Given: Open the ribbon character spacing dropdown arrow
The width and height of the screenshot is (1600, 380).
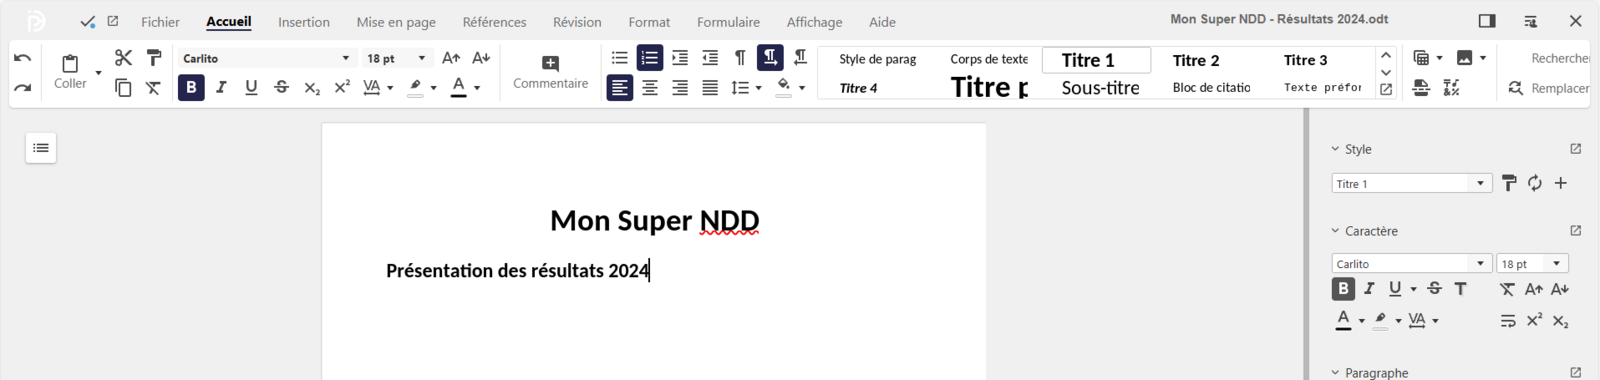Looking at the screenshot, I should (390, 88).
